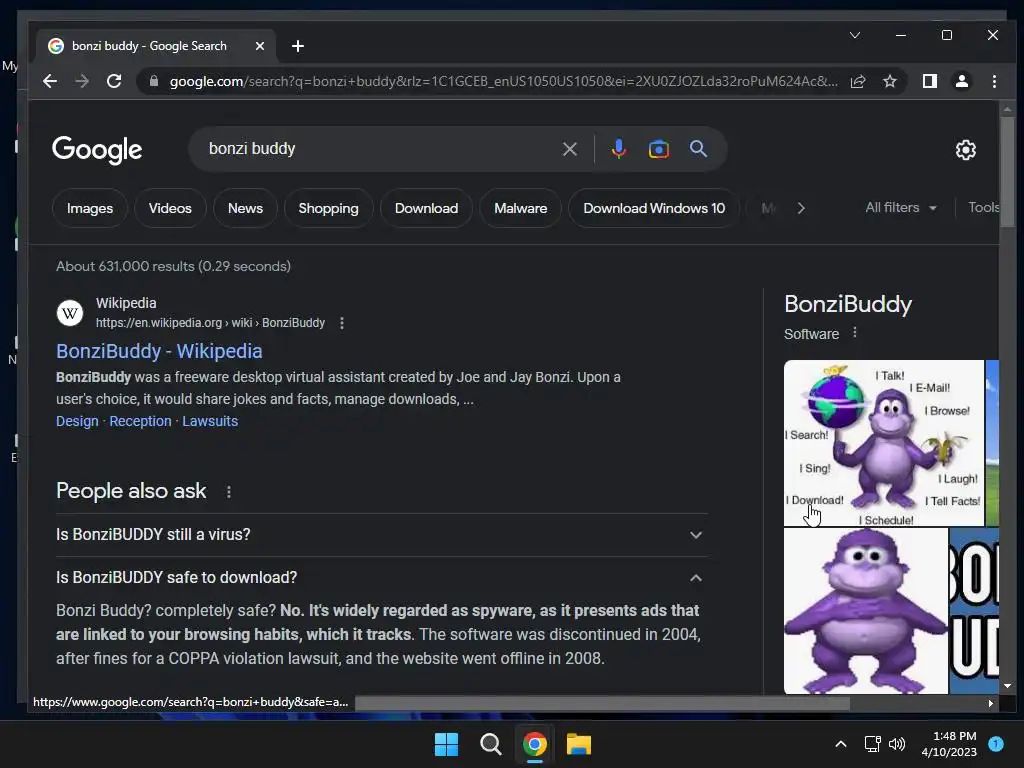Submit search with magnifier icon
The width and height of the screenshot is (1024, 768).
pos(698,149)
